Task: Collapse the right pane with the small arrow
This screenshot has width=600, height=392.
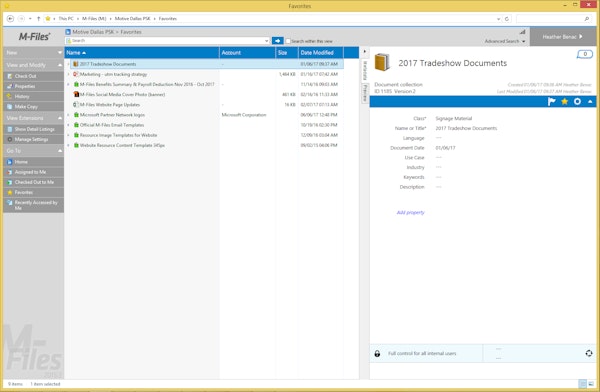Action: click(364, 51)
